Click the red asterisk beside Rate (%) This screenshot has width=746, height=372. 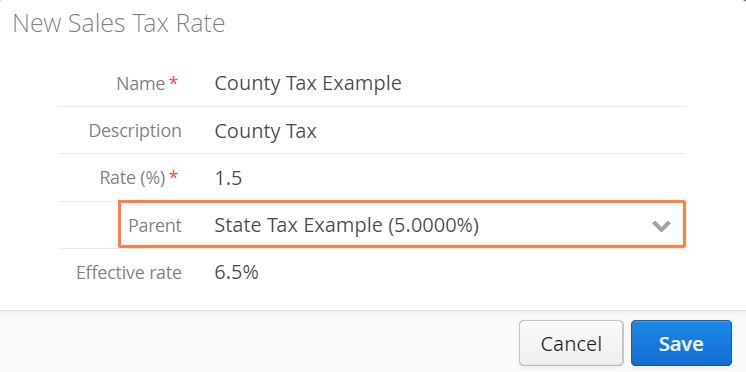pyautogui.click(x=174, y=176)
